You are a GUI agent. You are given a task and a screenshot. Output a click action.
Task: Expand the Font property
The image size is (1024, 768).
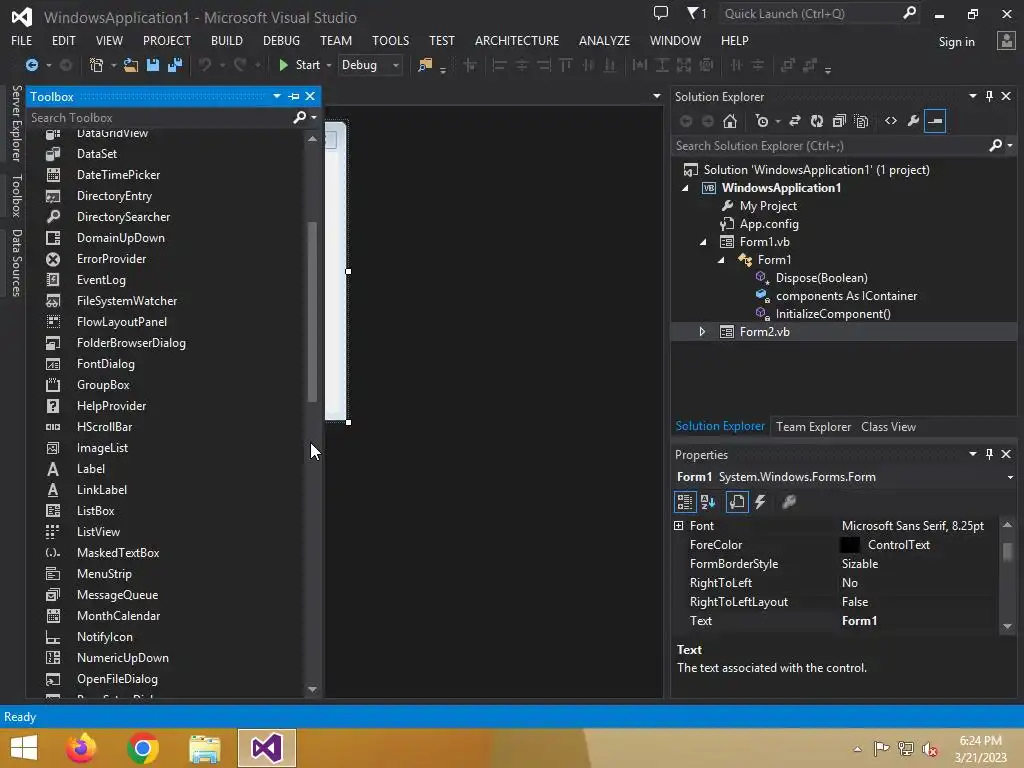click(x=679, y=526)
